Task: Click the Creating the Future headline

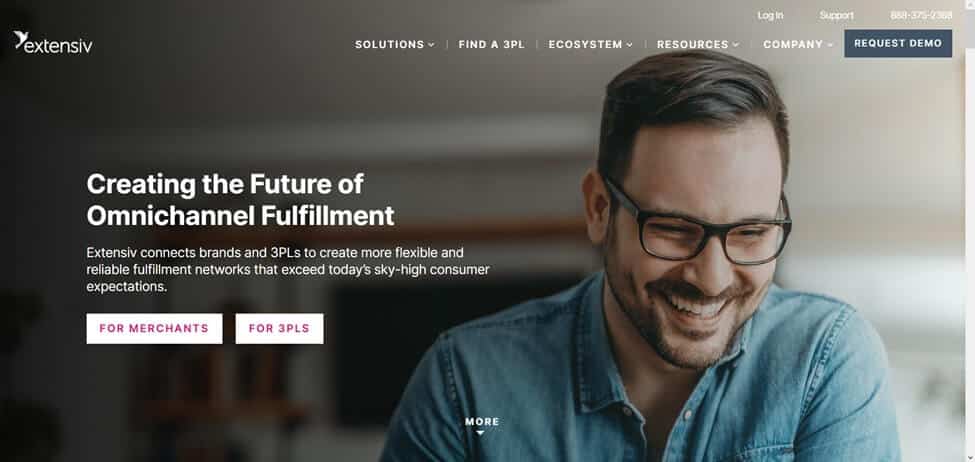Action: pos(240,200)
